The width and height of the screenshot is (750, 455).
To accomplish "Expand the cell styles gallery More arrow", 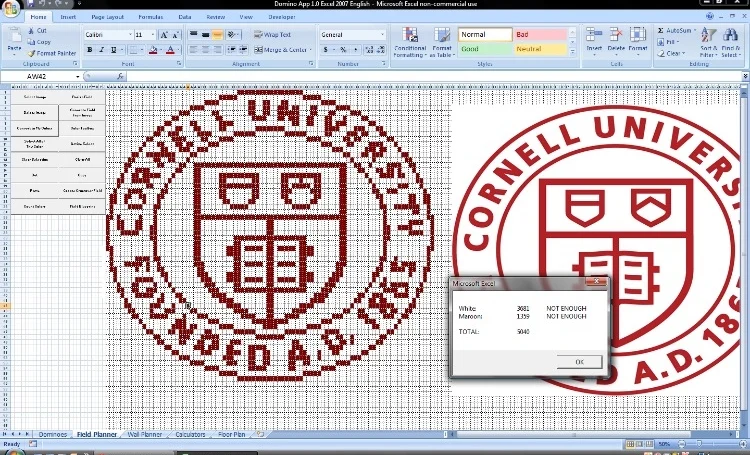I will click(573, 52).
